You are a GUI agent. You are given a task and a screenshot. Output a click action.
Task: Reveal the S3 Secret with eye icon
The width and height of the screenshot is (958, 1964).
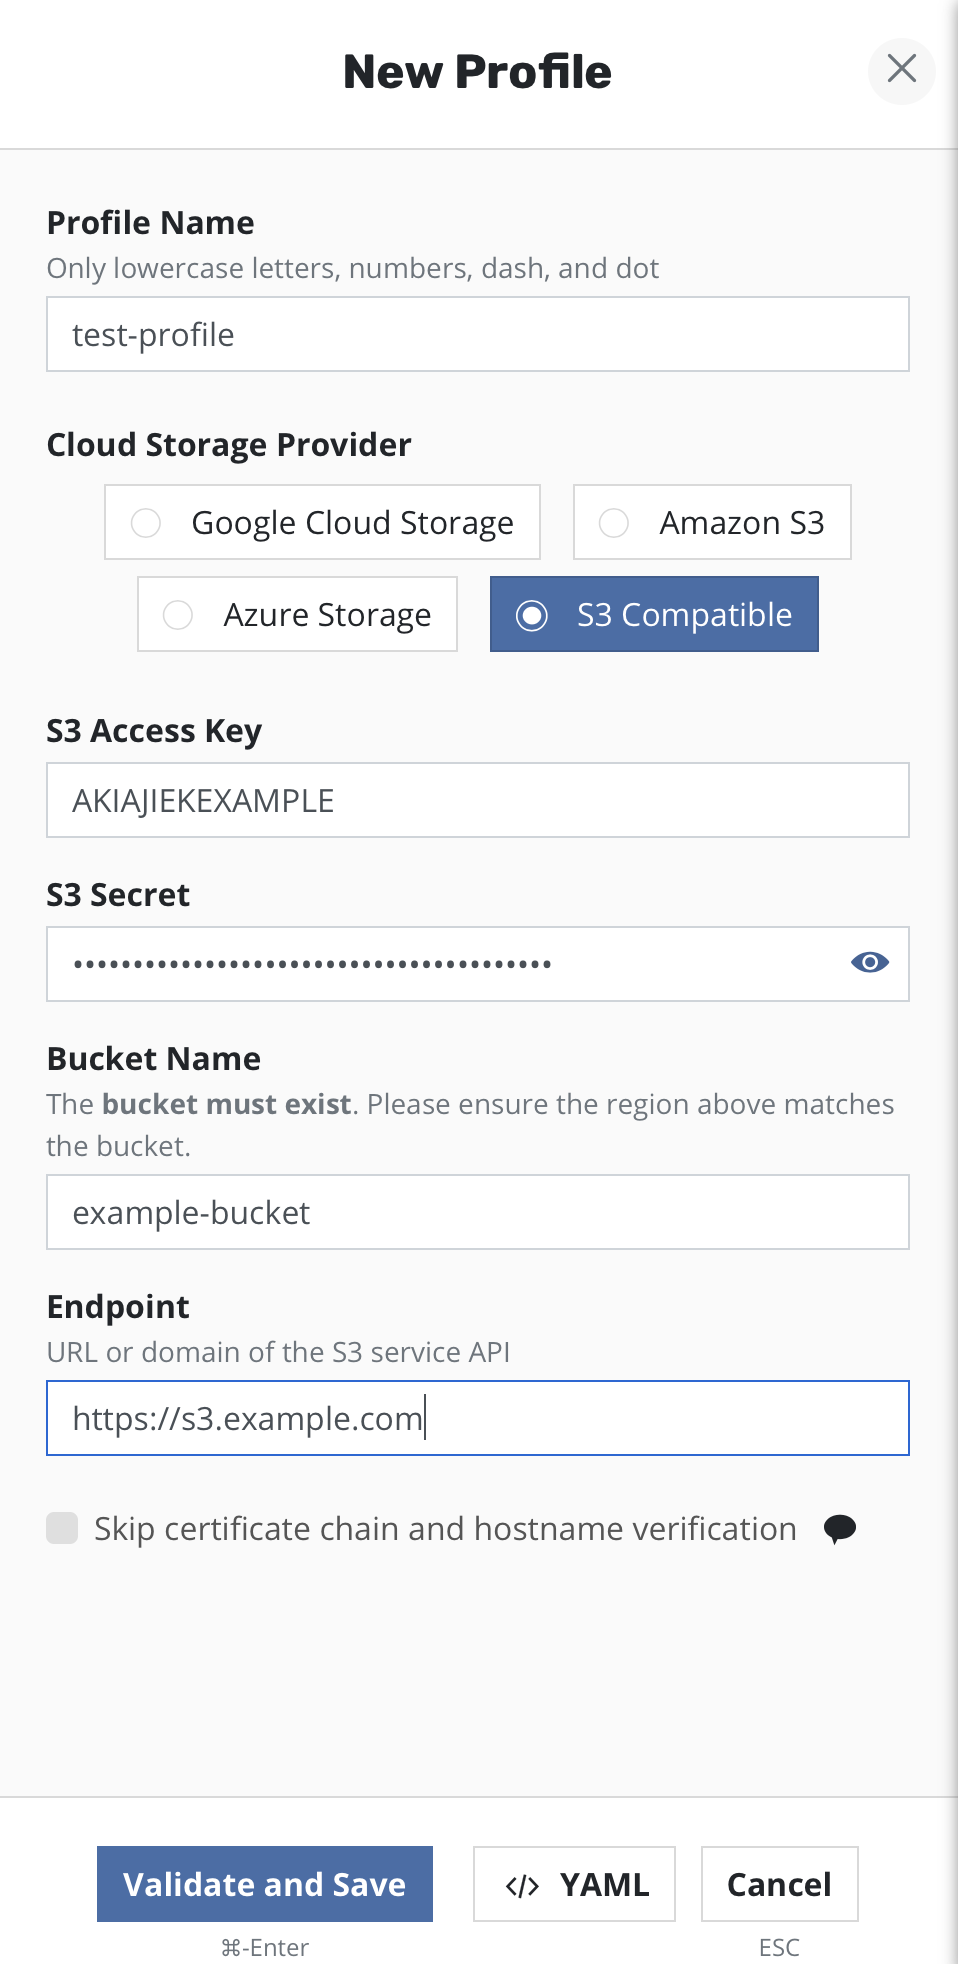tap(869, 962)
